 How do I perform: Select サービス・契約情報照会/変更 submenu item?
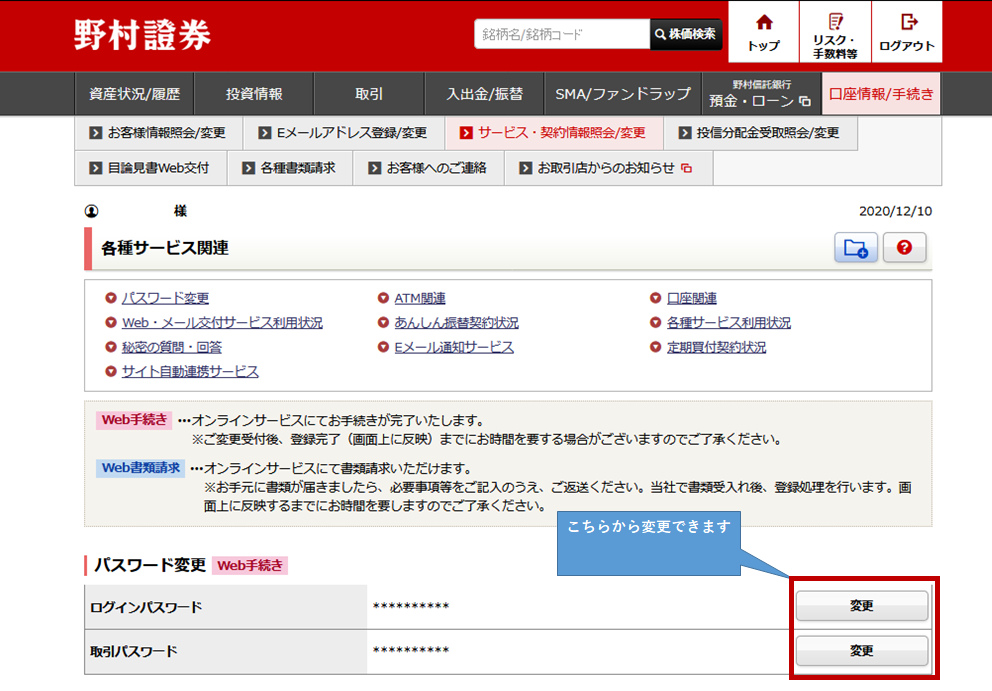pyautogui.click(x=555, y=133)
